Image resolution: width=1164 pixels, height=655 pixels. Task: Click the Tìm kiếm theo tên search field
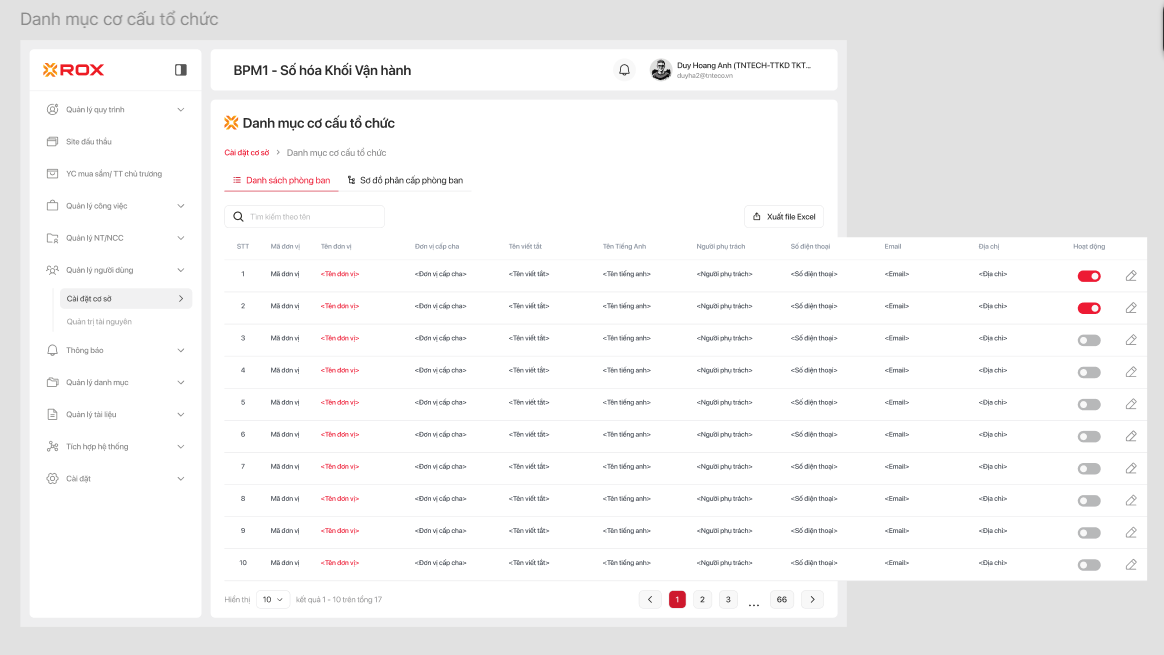point(310,217)
